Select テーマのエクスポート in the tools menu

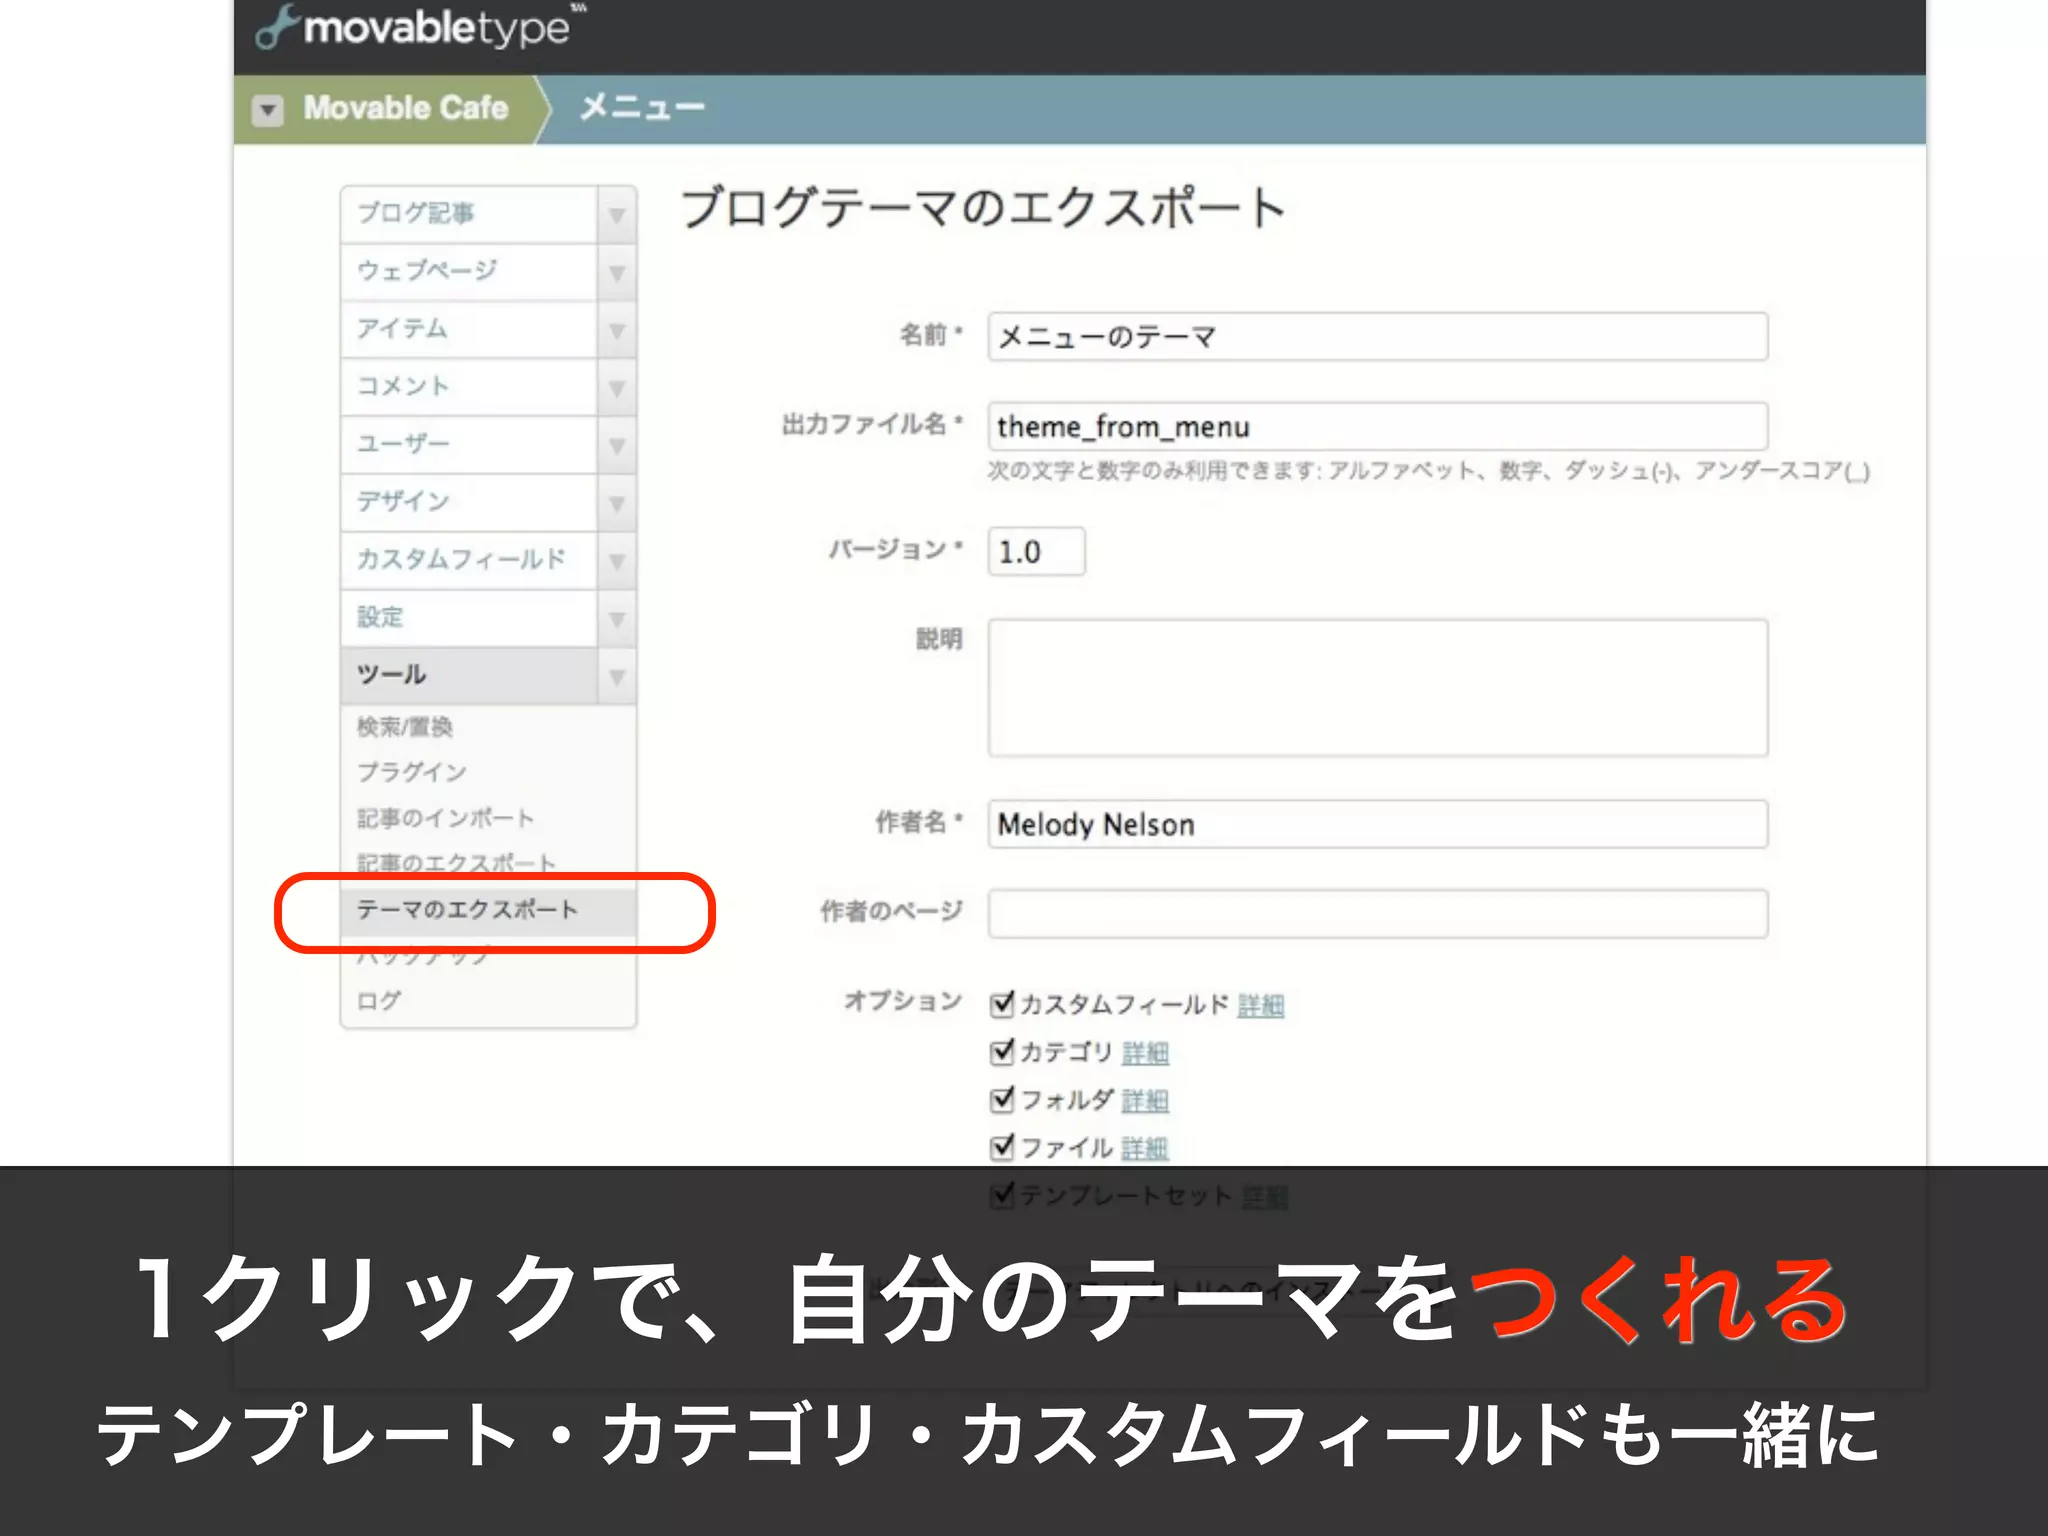tap(467, 910)
